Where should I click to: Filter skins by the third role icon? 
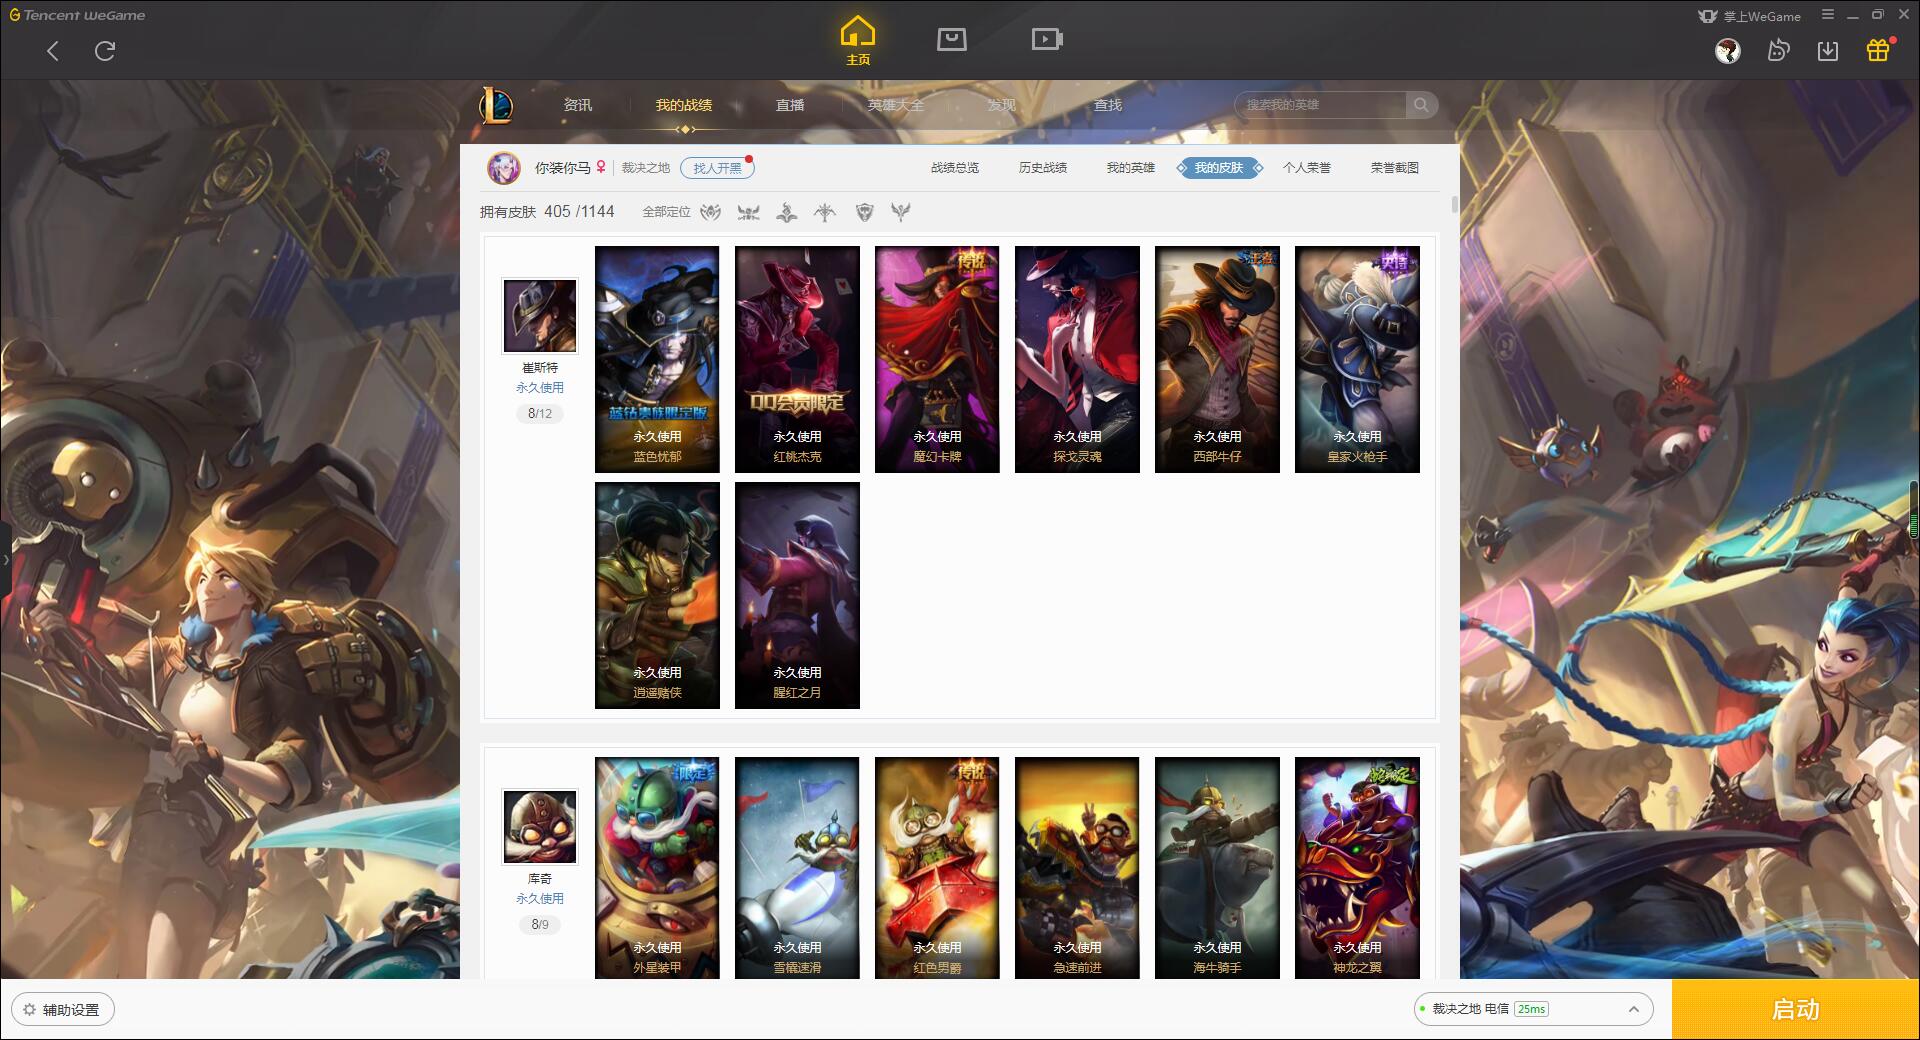(787, 212)
